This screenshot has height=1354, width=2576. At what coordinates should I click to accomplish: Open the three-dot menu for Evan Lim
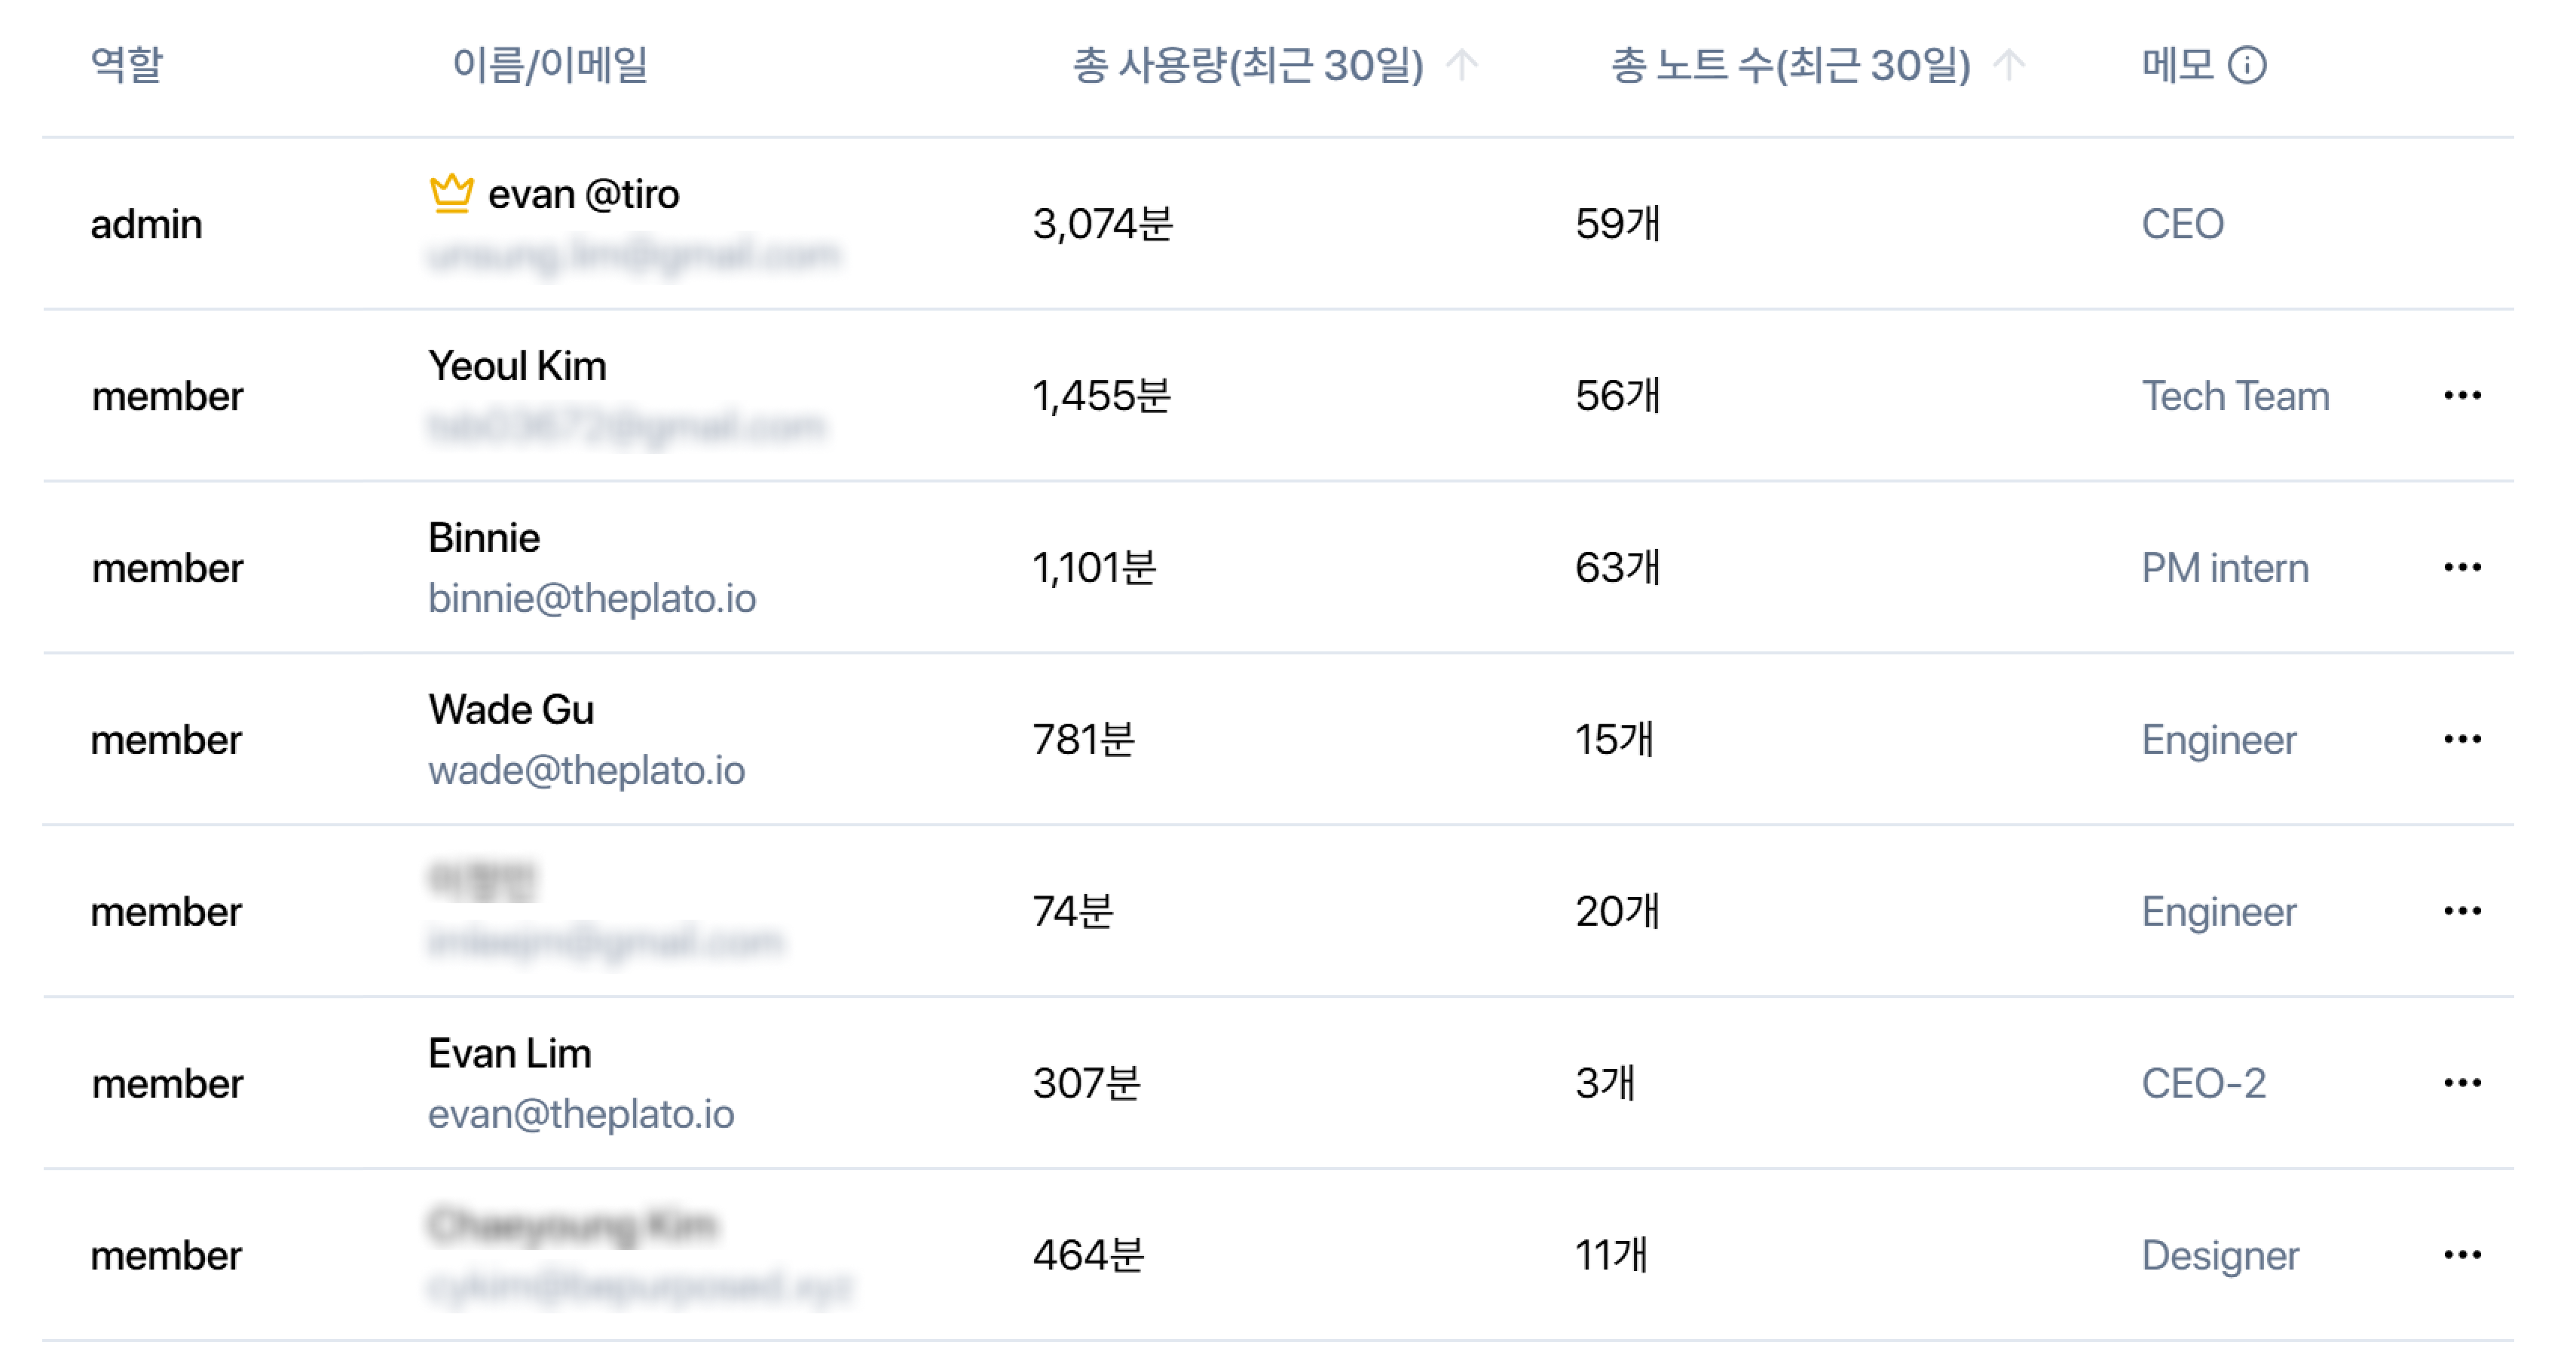tap(2461, 1084)
